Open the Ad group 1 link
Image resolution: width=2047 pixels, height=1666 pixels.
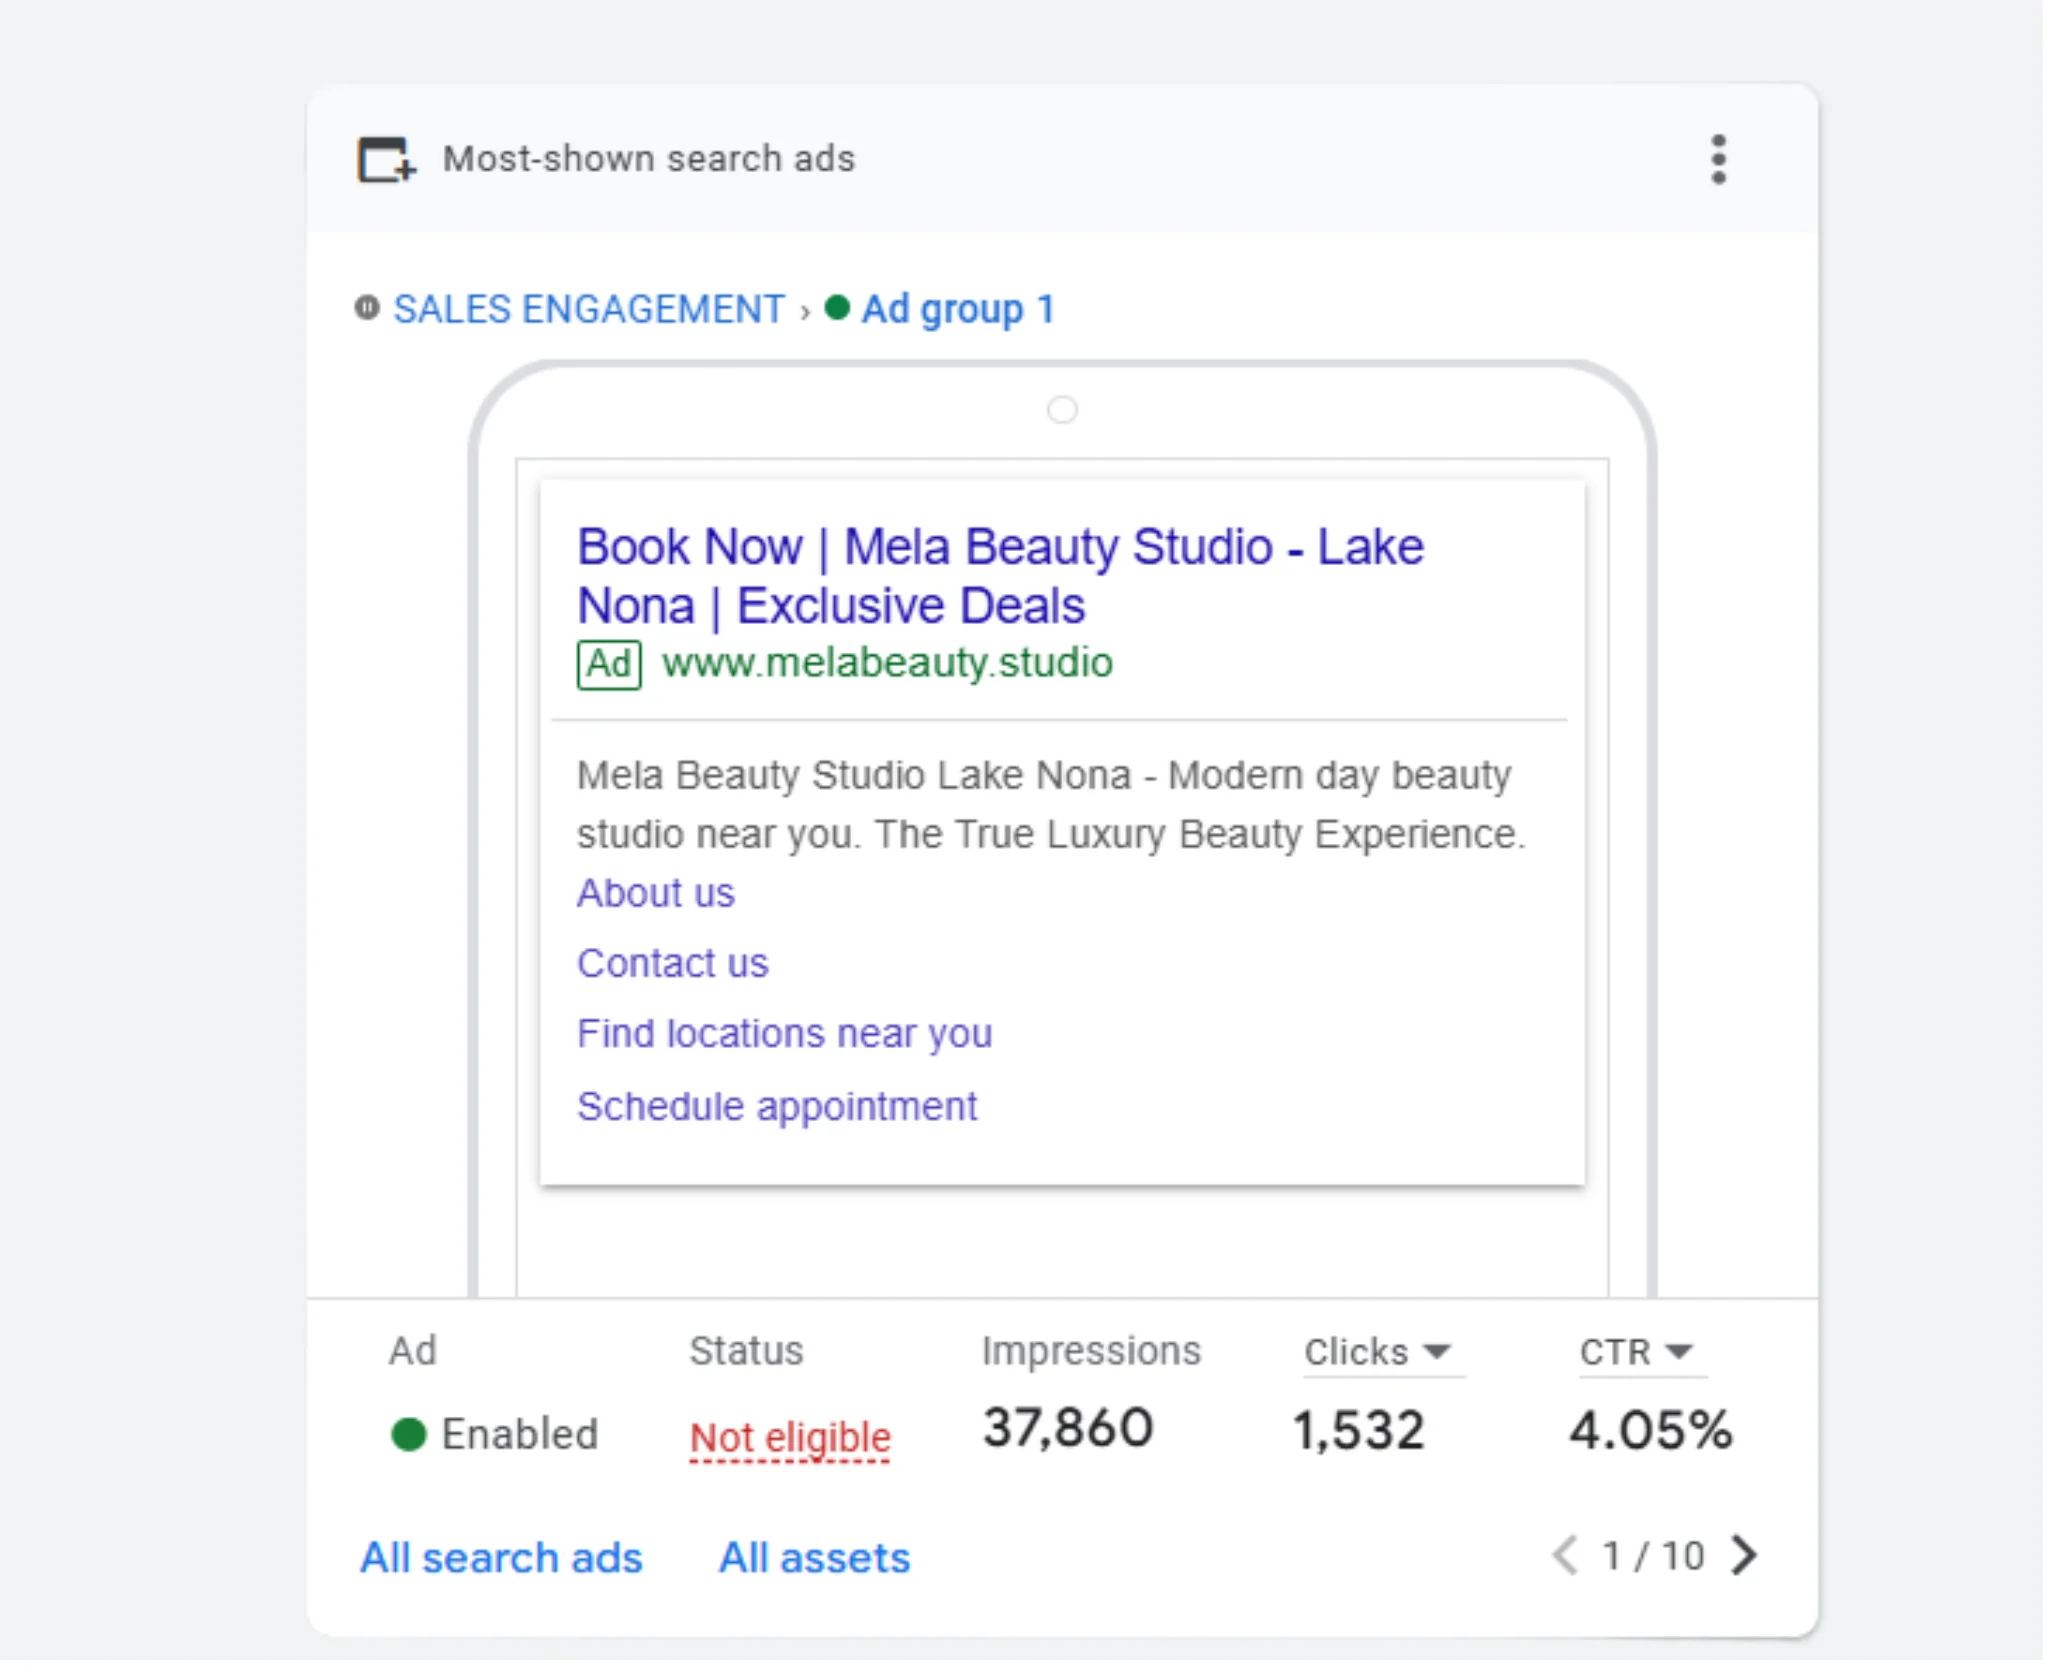(958, 310)
